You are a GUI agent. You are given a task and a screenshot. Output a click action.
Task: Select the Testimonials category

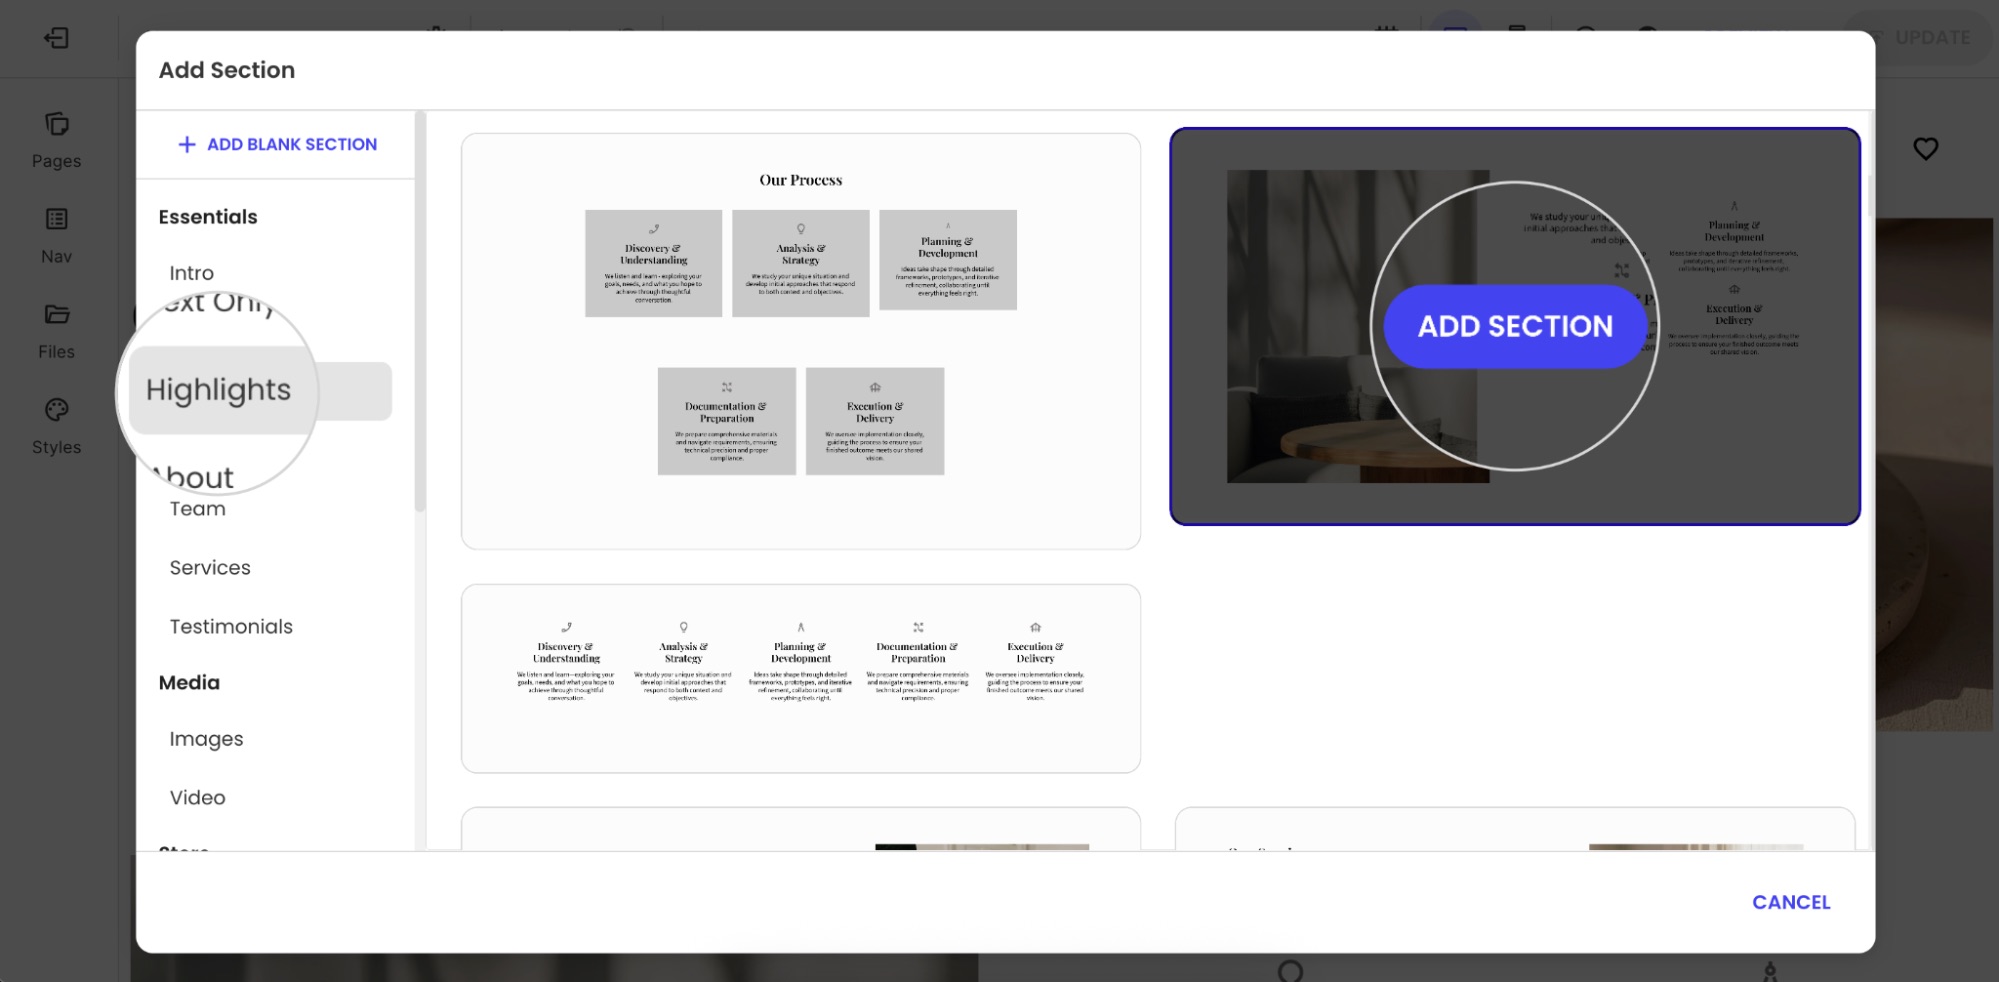(x=231, y=627)
